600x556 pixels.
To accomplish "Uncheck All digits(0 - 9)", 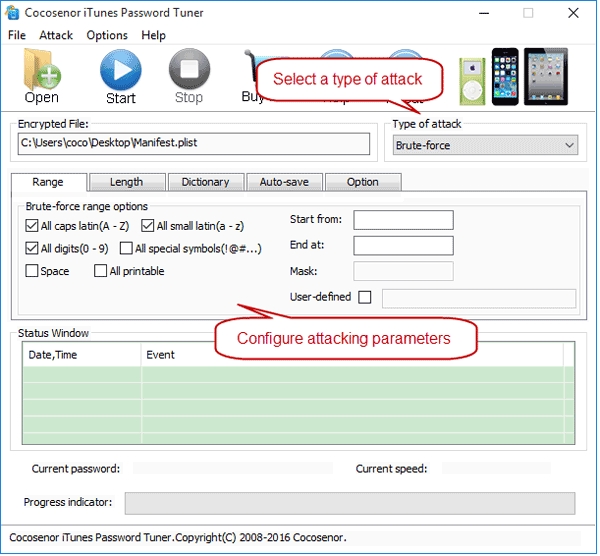I will point(31,248).
